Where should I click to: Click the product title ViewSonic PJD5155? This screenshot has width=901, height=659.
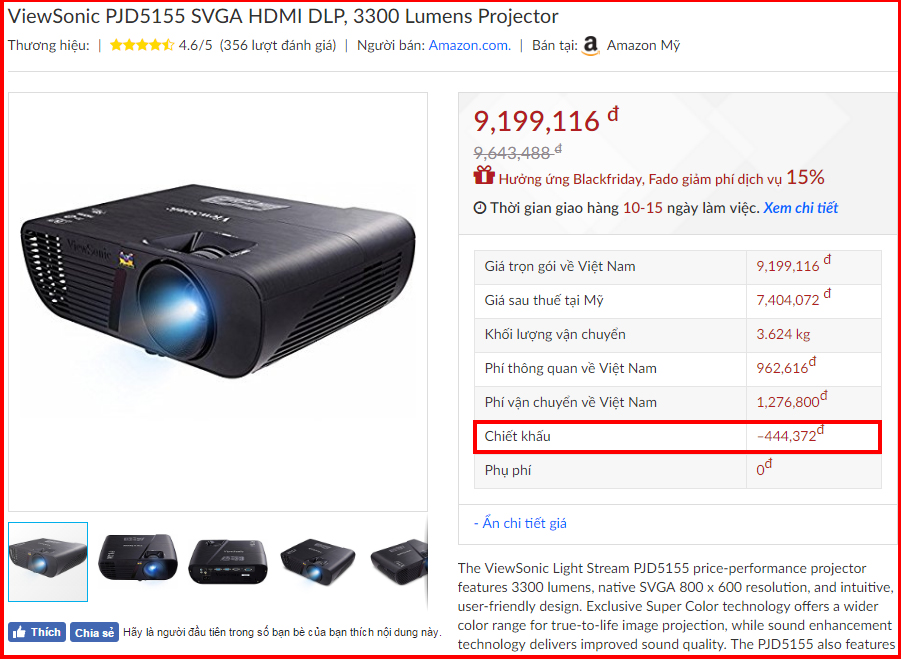point(283,16)
